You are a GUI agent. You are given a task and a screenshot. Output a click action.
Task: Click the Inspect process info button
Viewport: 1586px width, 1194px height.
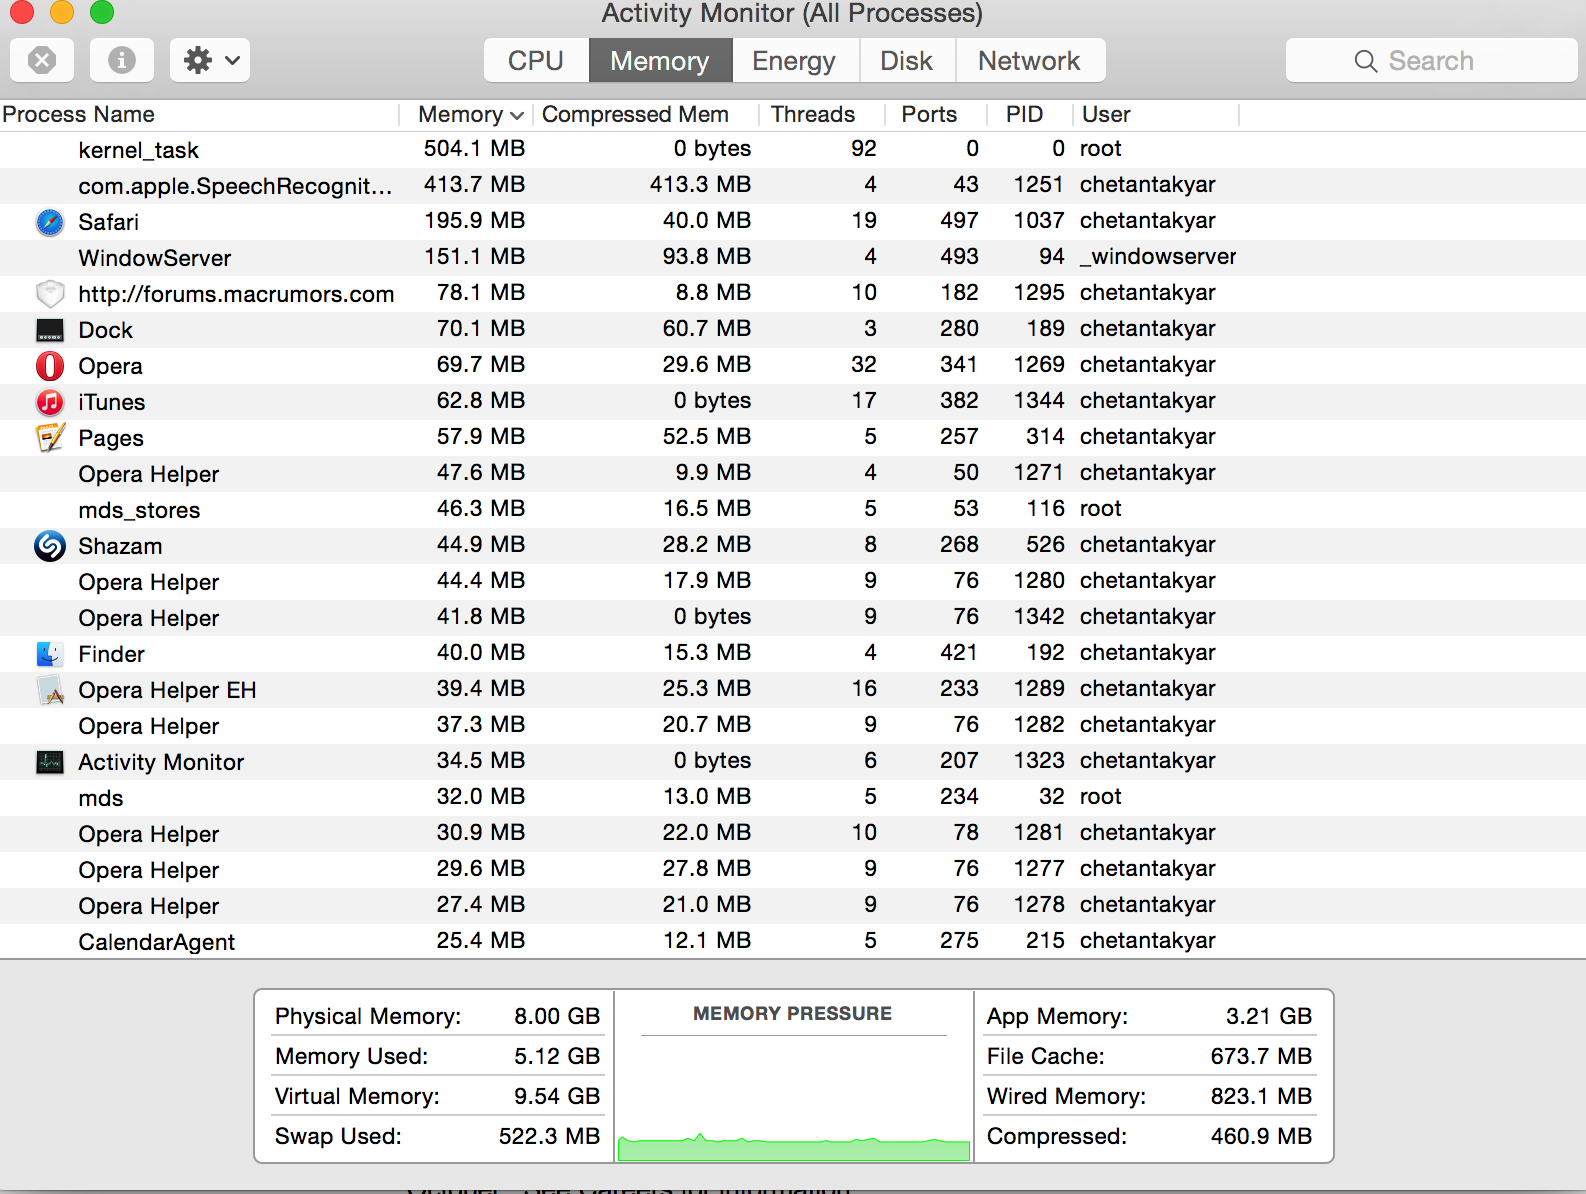122,60
